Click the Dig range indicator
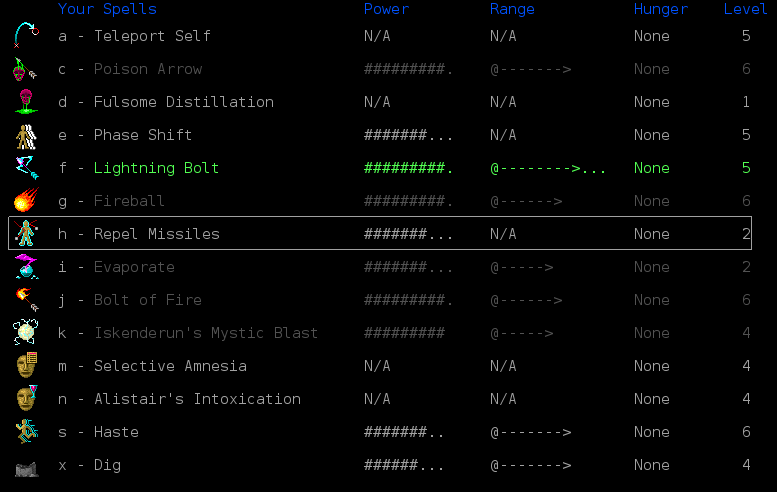777x492 pixels. pyautogui.click(x=530, y=465)
